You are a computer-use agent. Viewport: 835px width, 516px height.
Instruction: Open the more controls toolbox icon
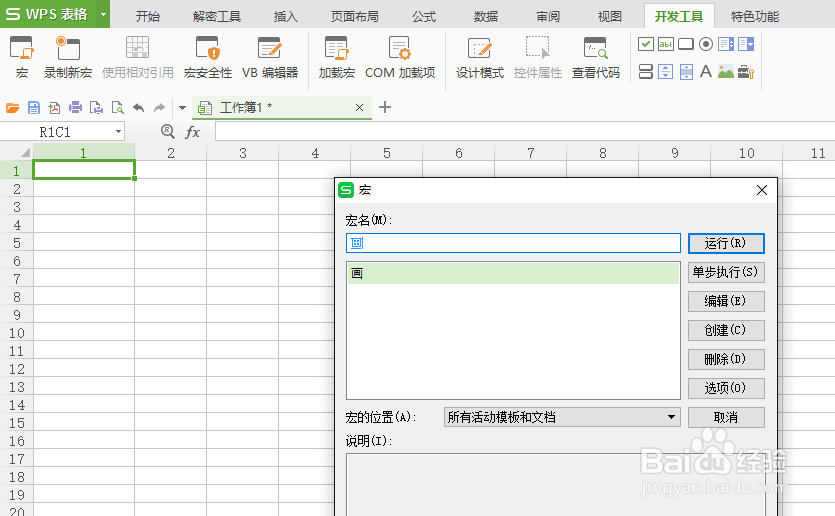pyautogui.click(x=746, y=71)
